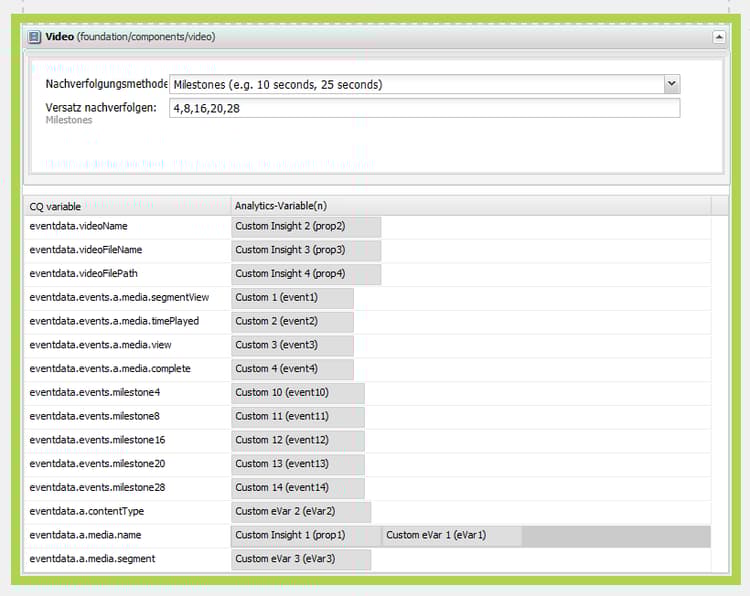Select eventdata.a.contentType row label
The width and height of the screenshot is (750, 596).
[x=87, y=511]
